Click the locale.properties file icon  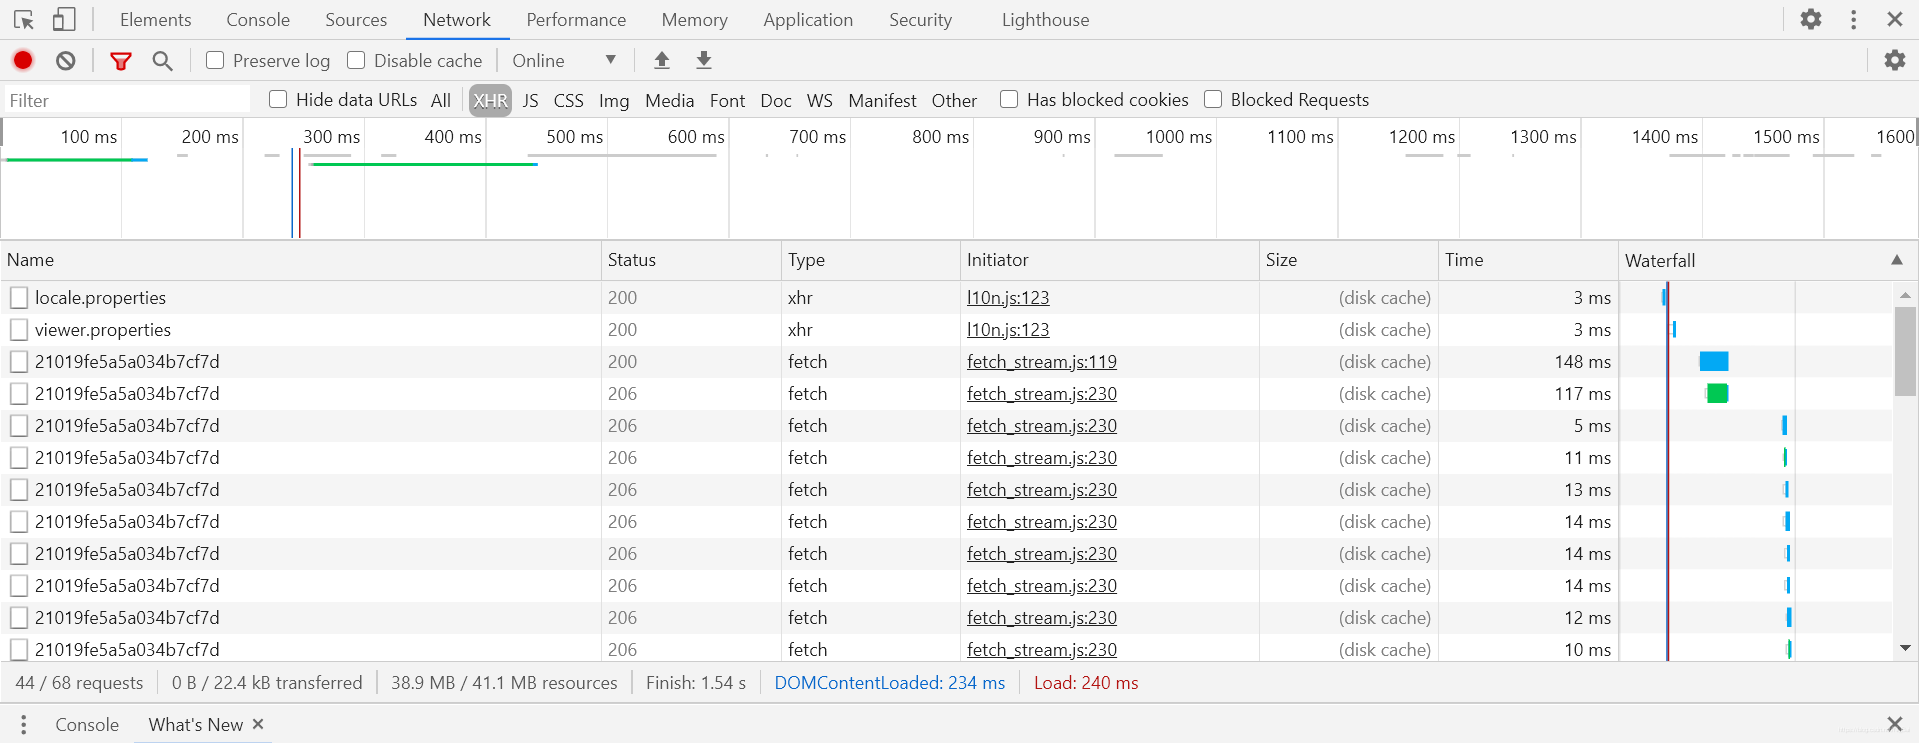[x=19, y=298]
